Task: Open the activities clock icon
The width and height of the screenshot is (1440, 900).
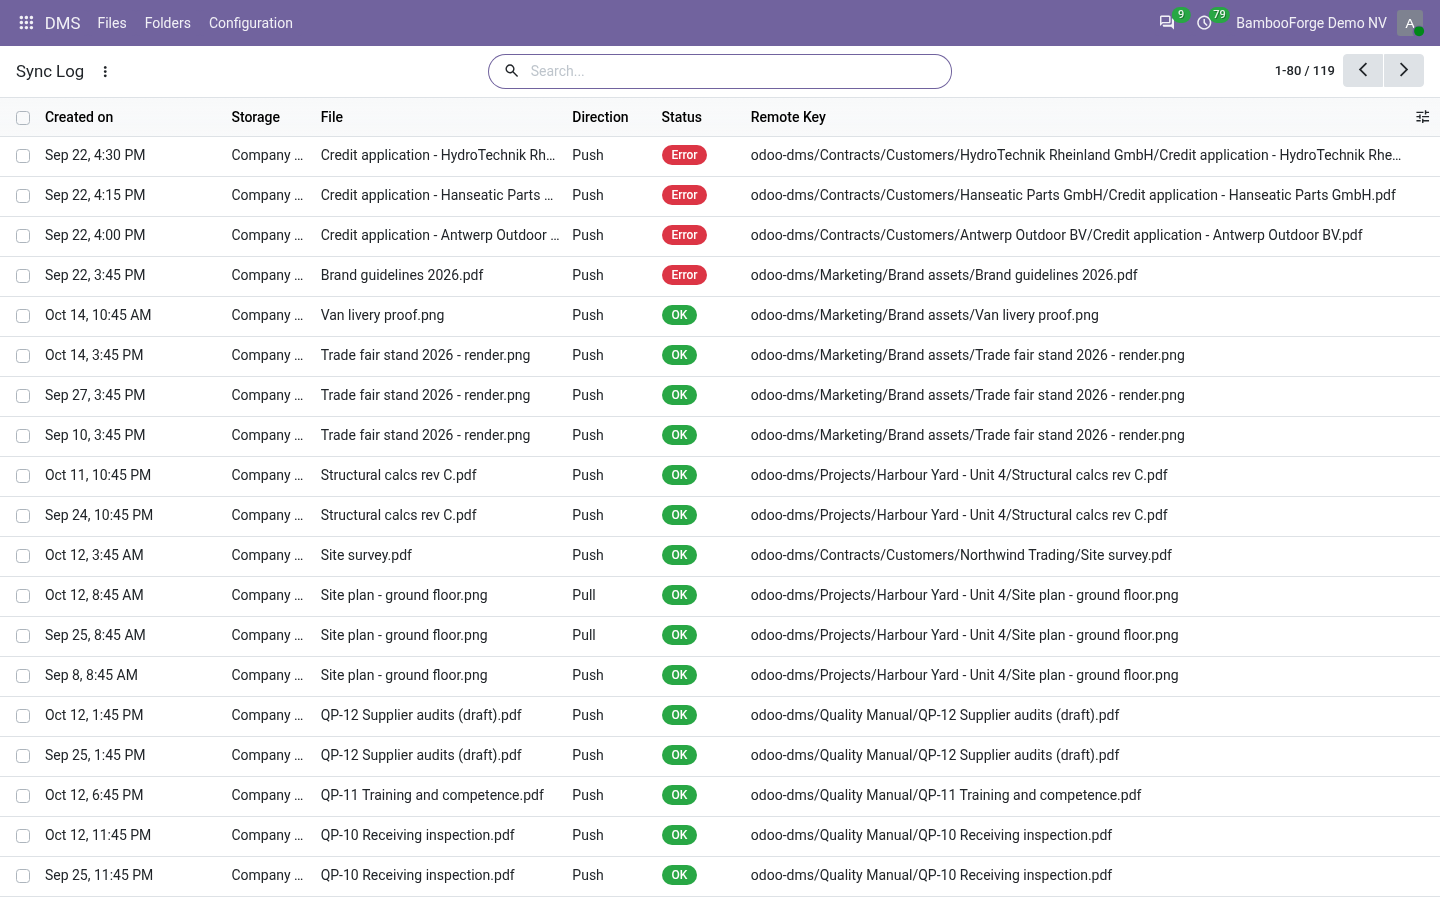Action: (x=1204, y=22)
